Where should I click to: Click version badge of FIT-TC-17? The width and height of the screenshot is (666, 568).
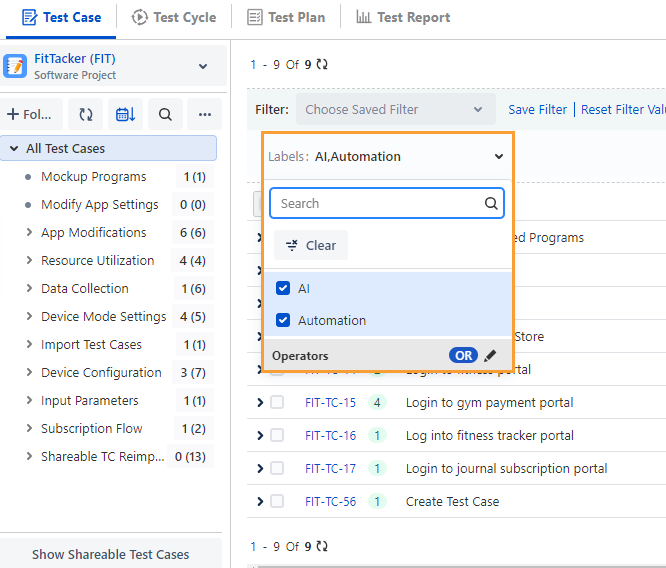pos(377,469)
